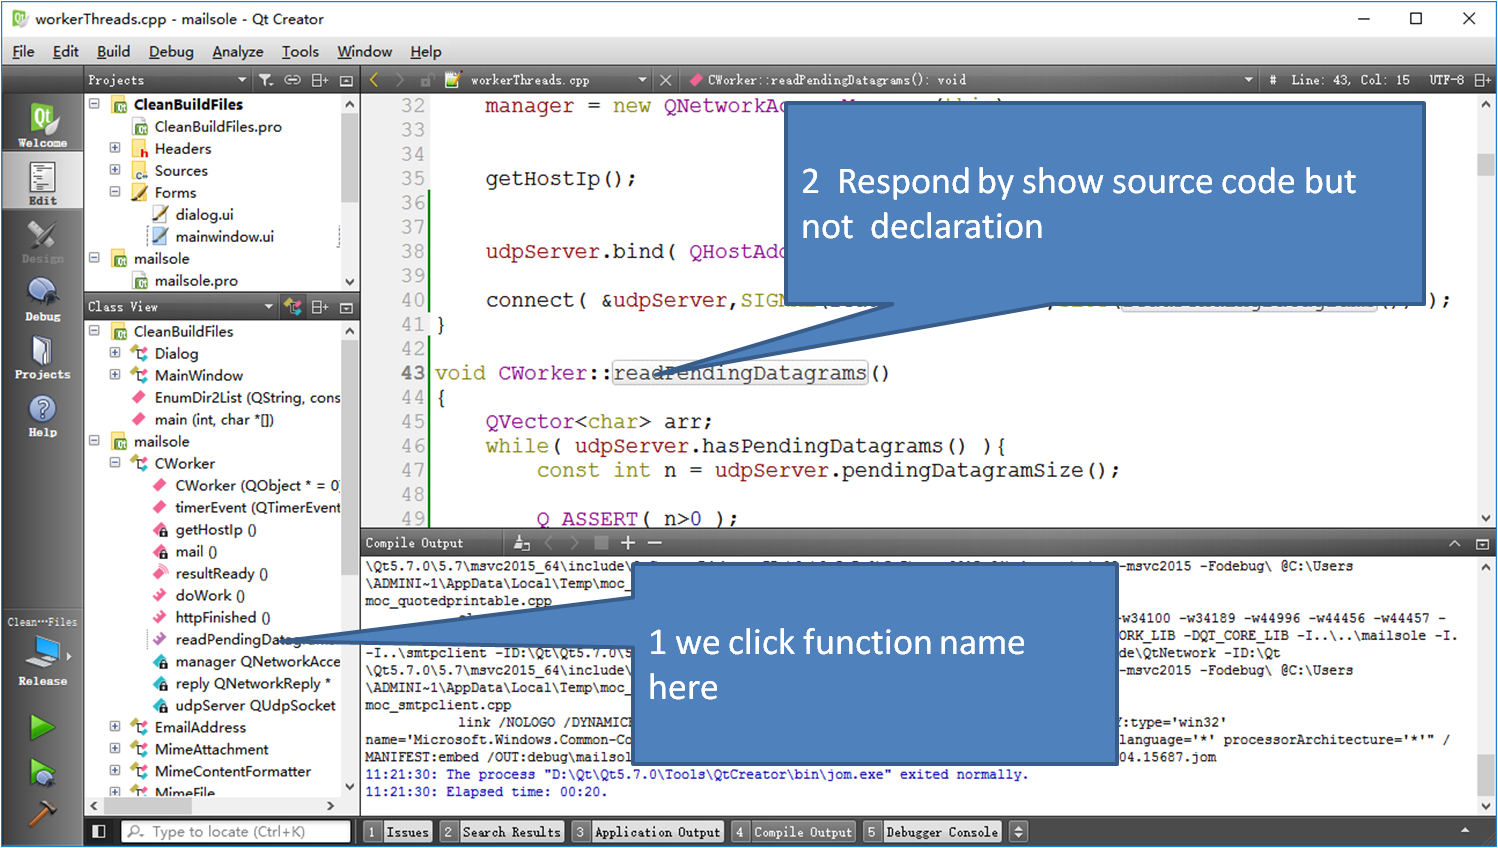The width and height of the screenshot is (1498, 848).
Task: Collapse the CleanBuildFiles project node
Action: (x=94, y=104)
